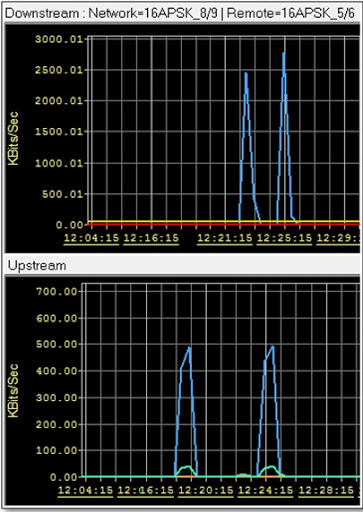363x512 pixels.
Task: Click the Upstream 100.00 axis value
Action: [x=57, y=451]
